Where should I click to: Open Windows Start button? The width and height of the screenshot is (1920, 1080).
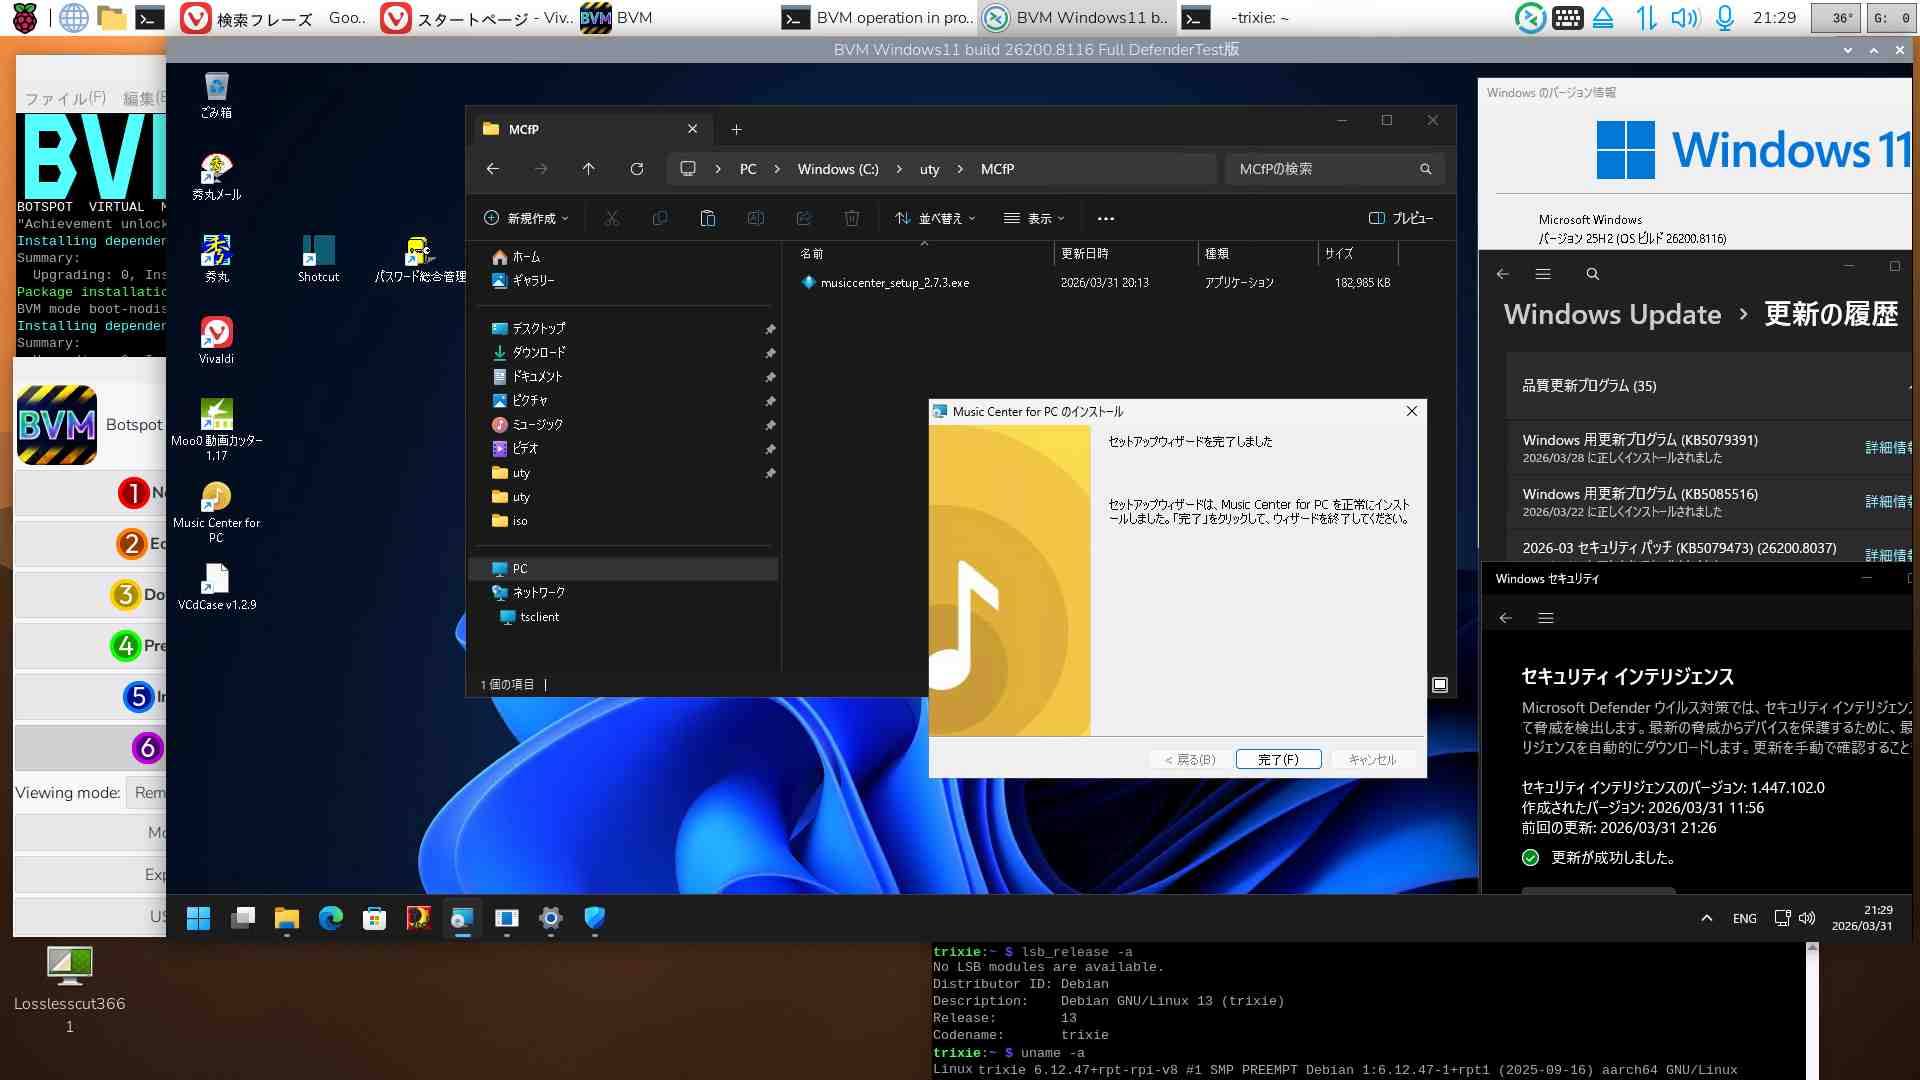[x=198, y=918]
